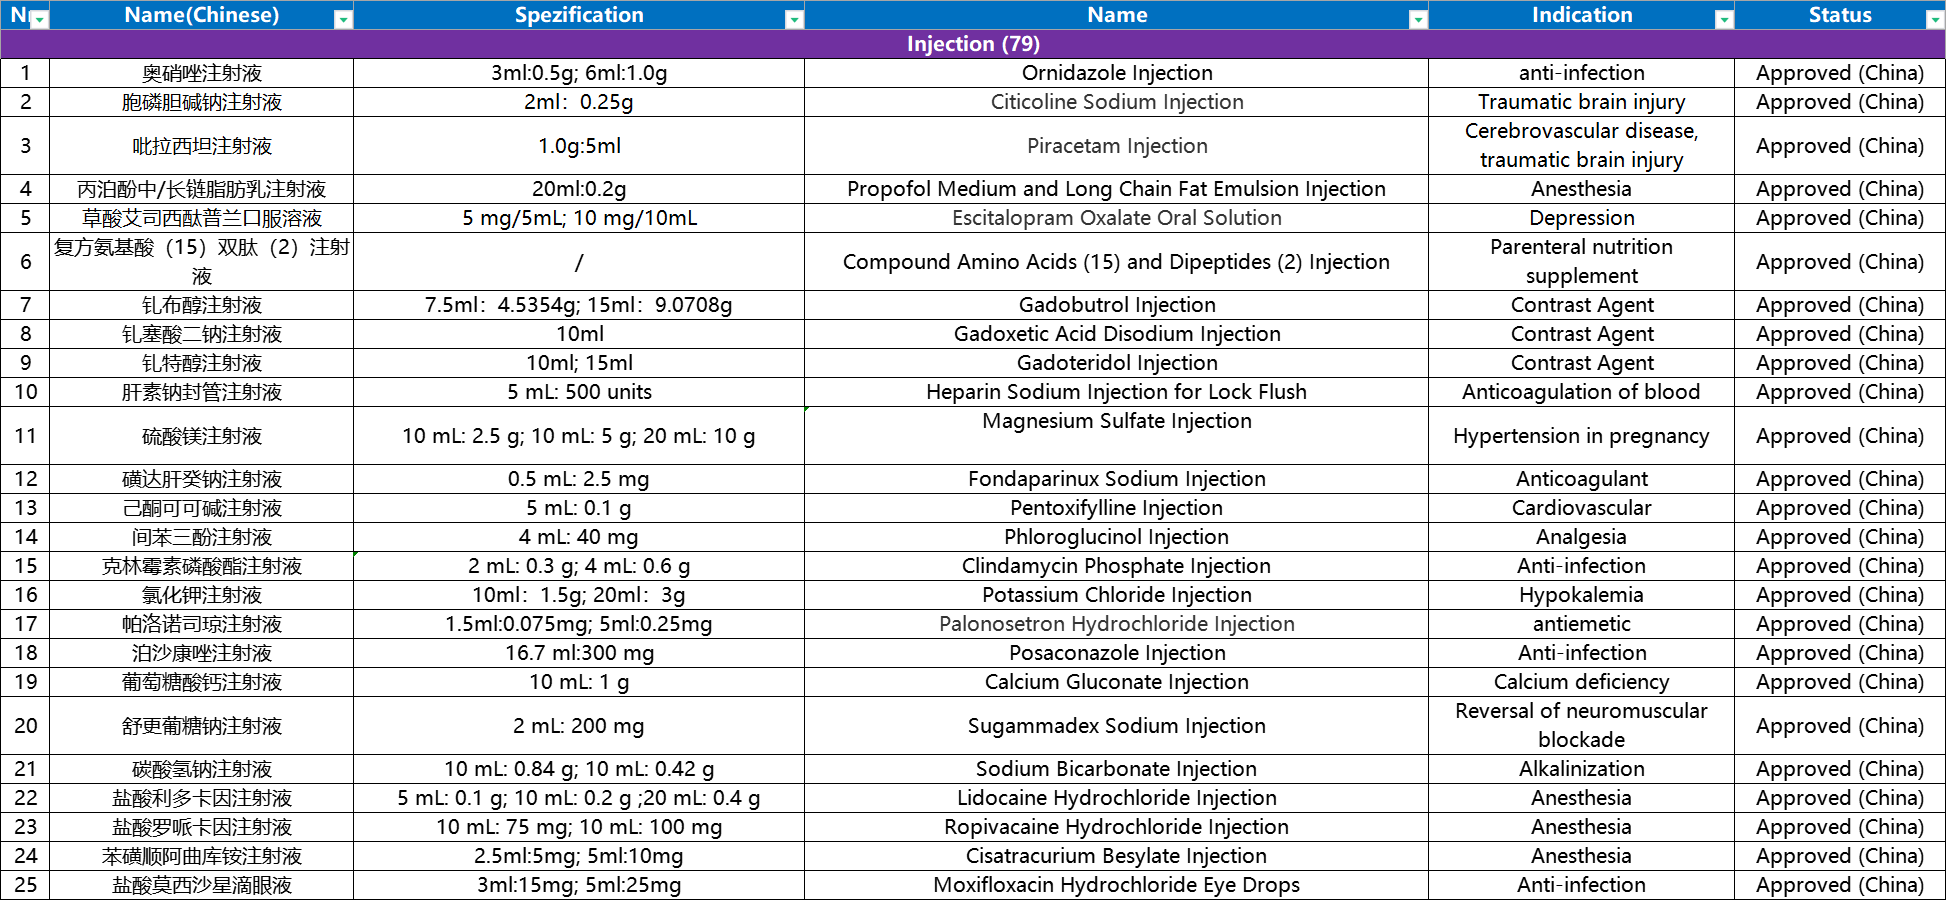
Task: Click the Escitalopram Oxalate Oral Solution link
Action: [1116, 218]
